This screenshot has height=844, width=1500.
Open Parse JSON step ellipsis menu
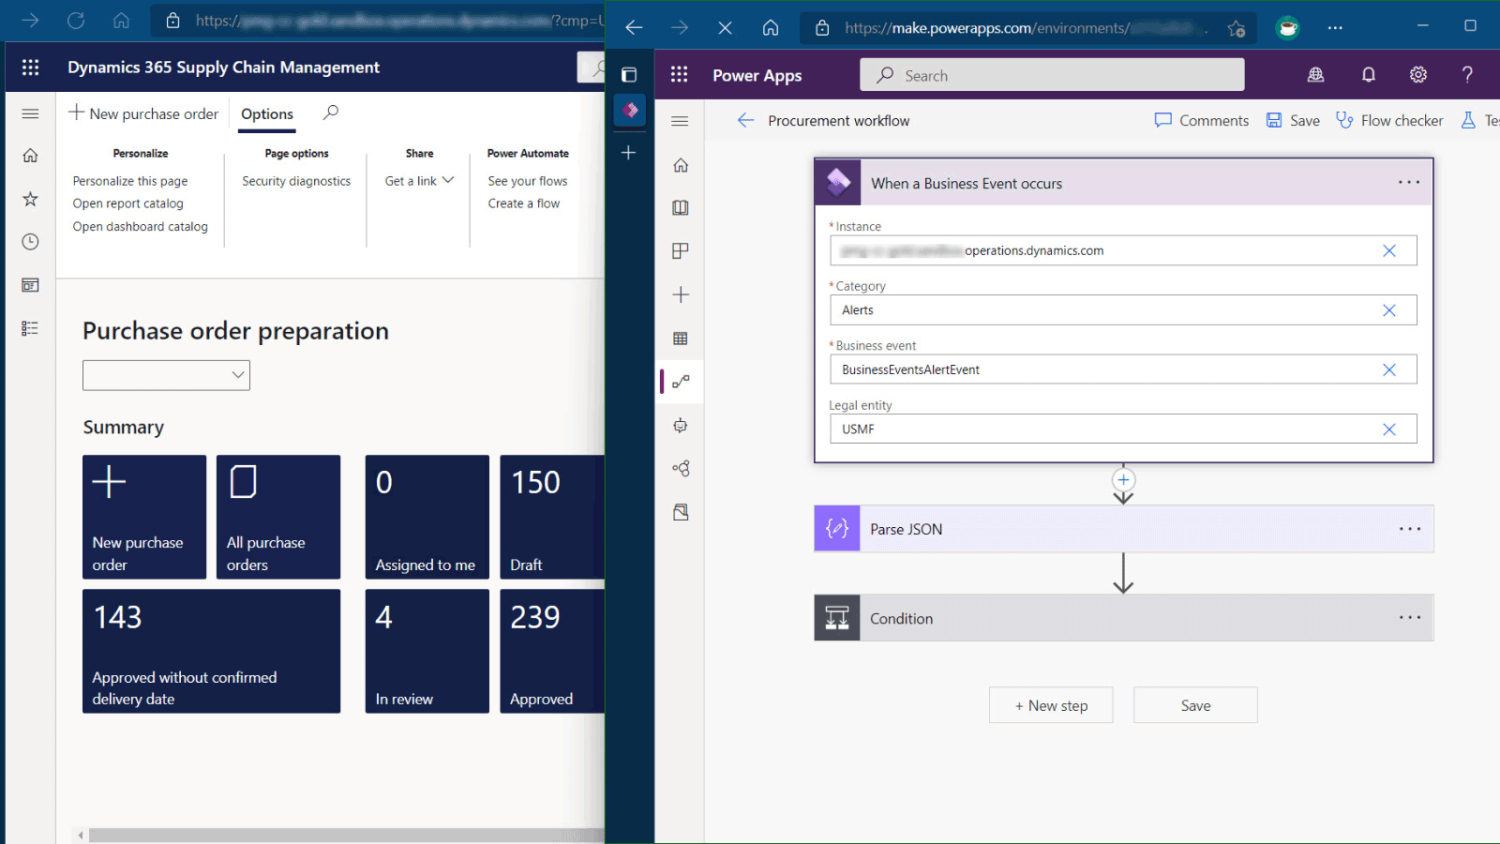tap(1409, 529)
